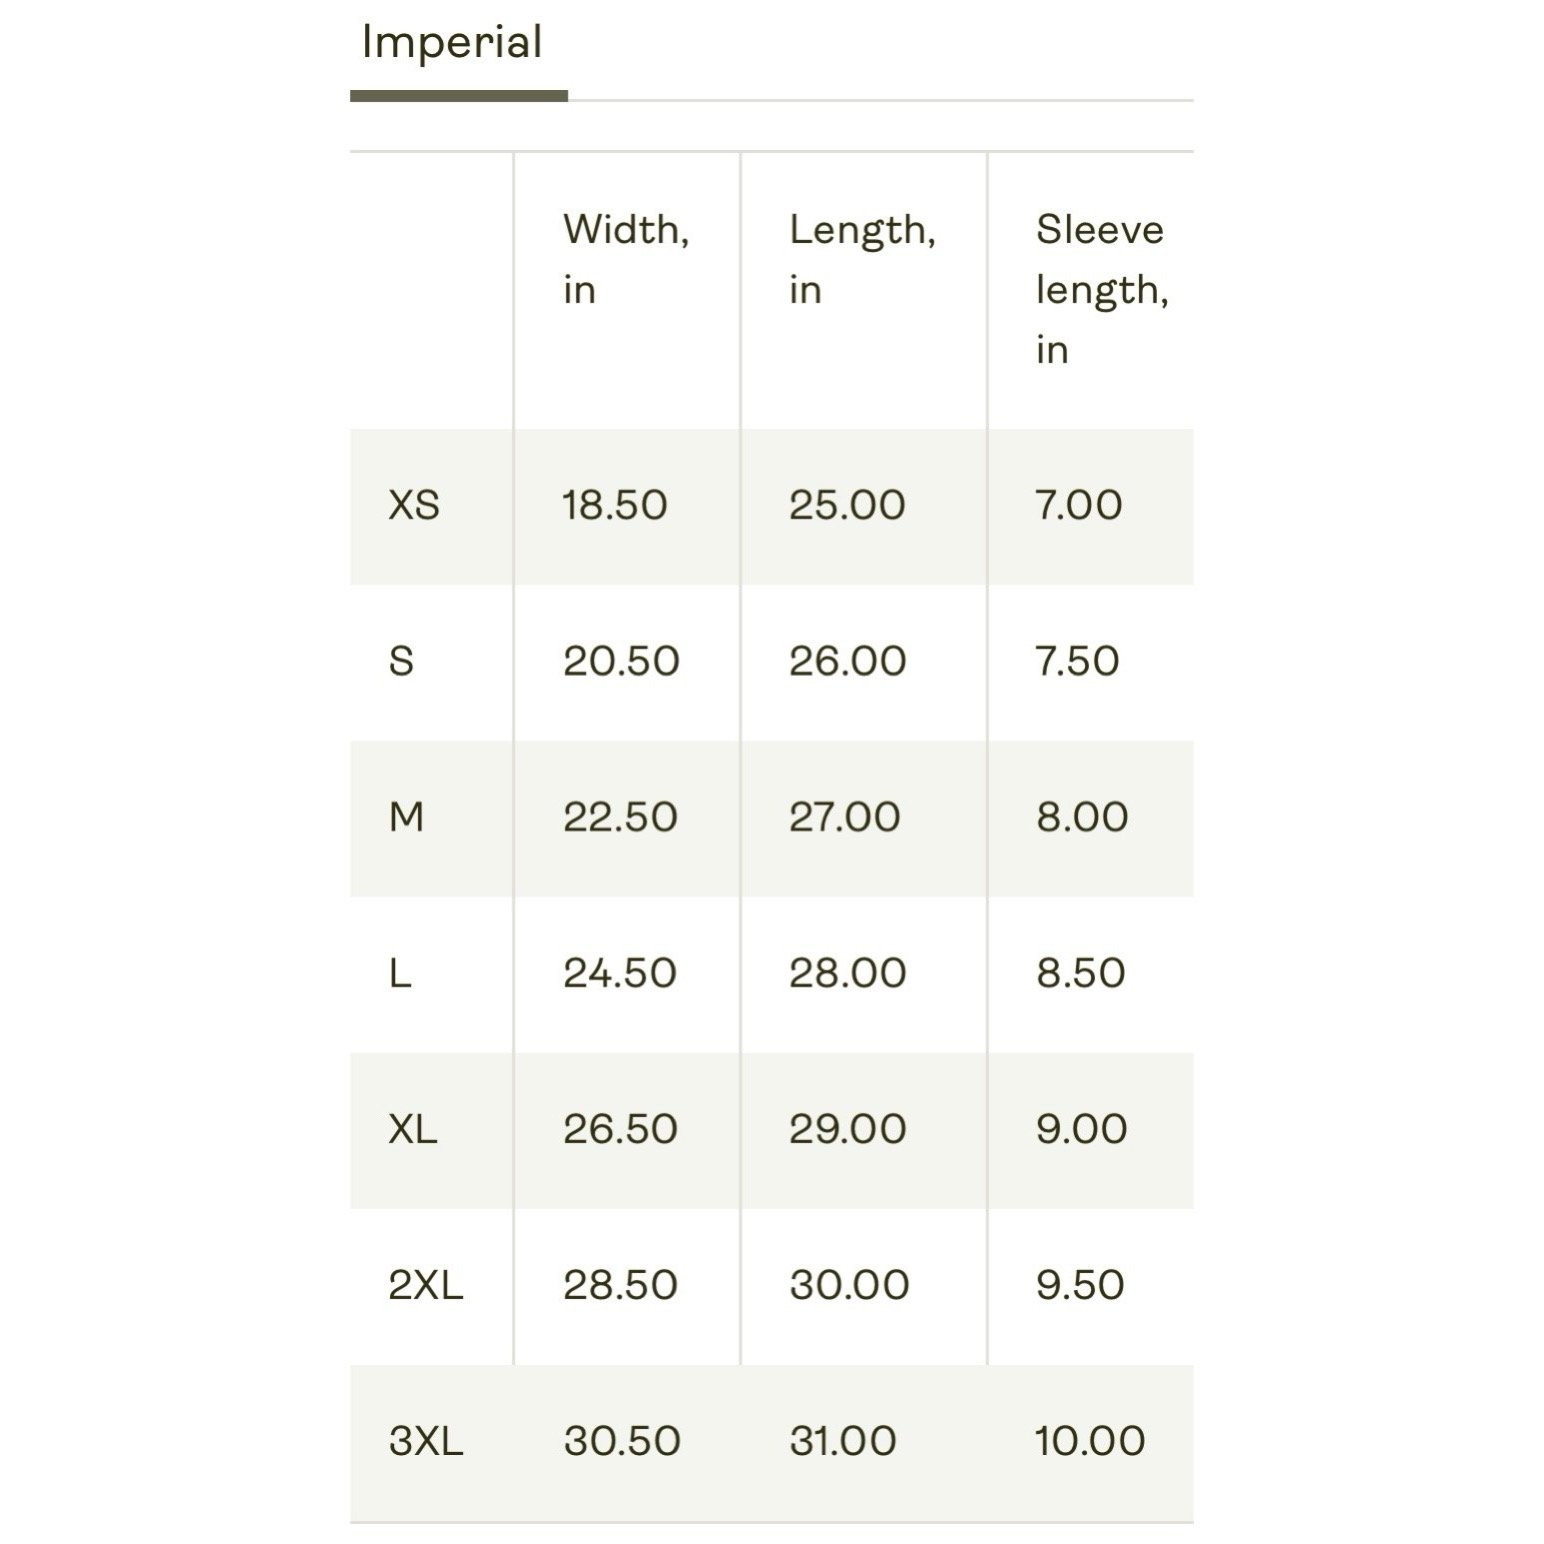Viewport: 1544px width, 1544px height.
Task: Select the 3XL size row label
Action: (x=426, y=1441)
